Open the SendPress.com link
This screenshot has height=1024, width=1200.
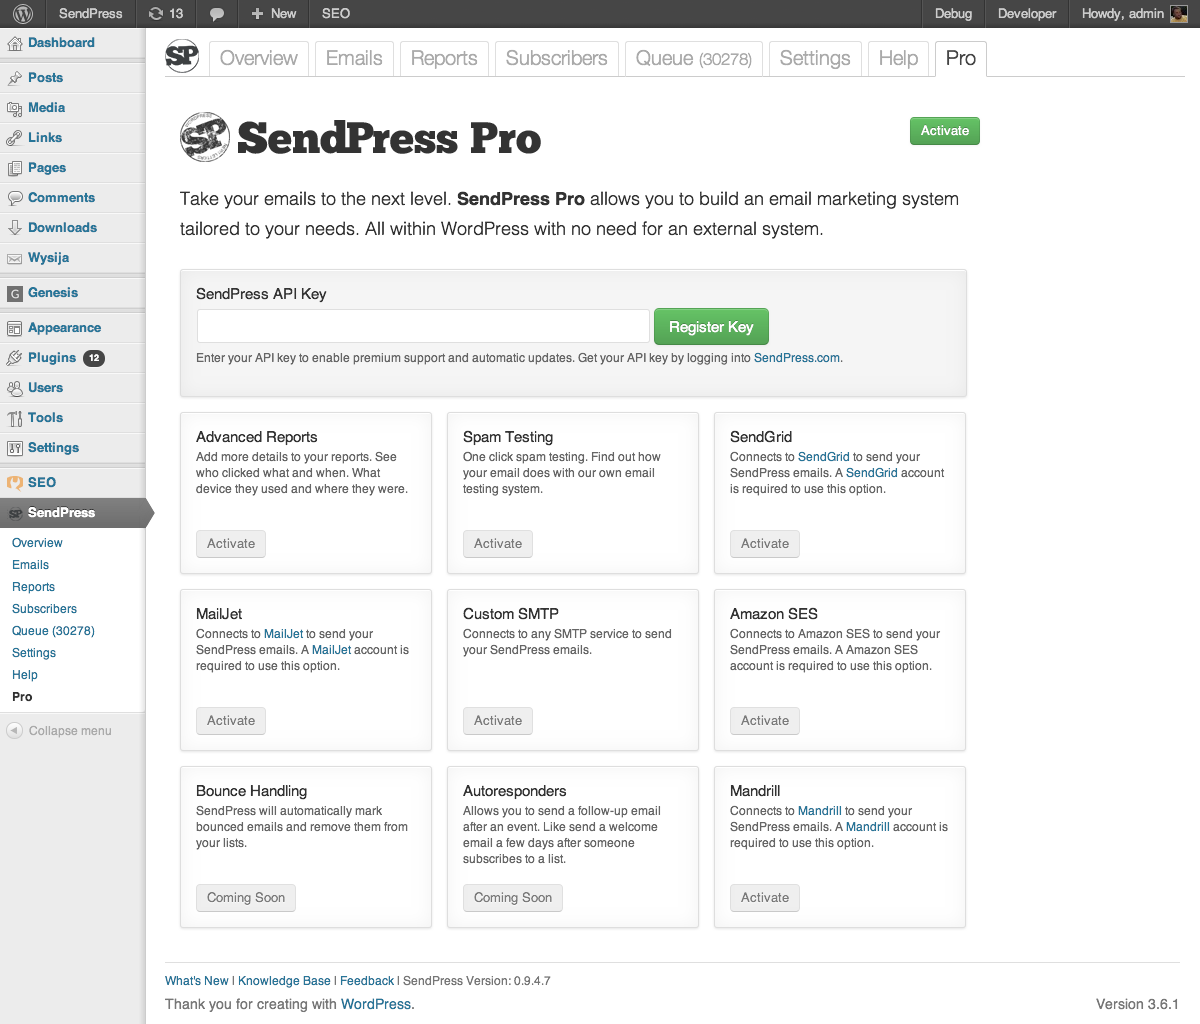point(797,358)
